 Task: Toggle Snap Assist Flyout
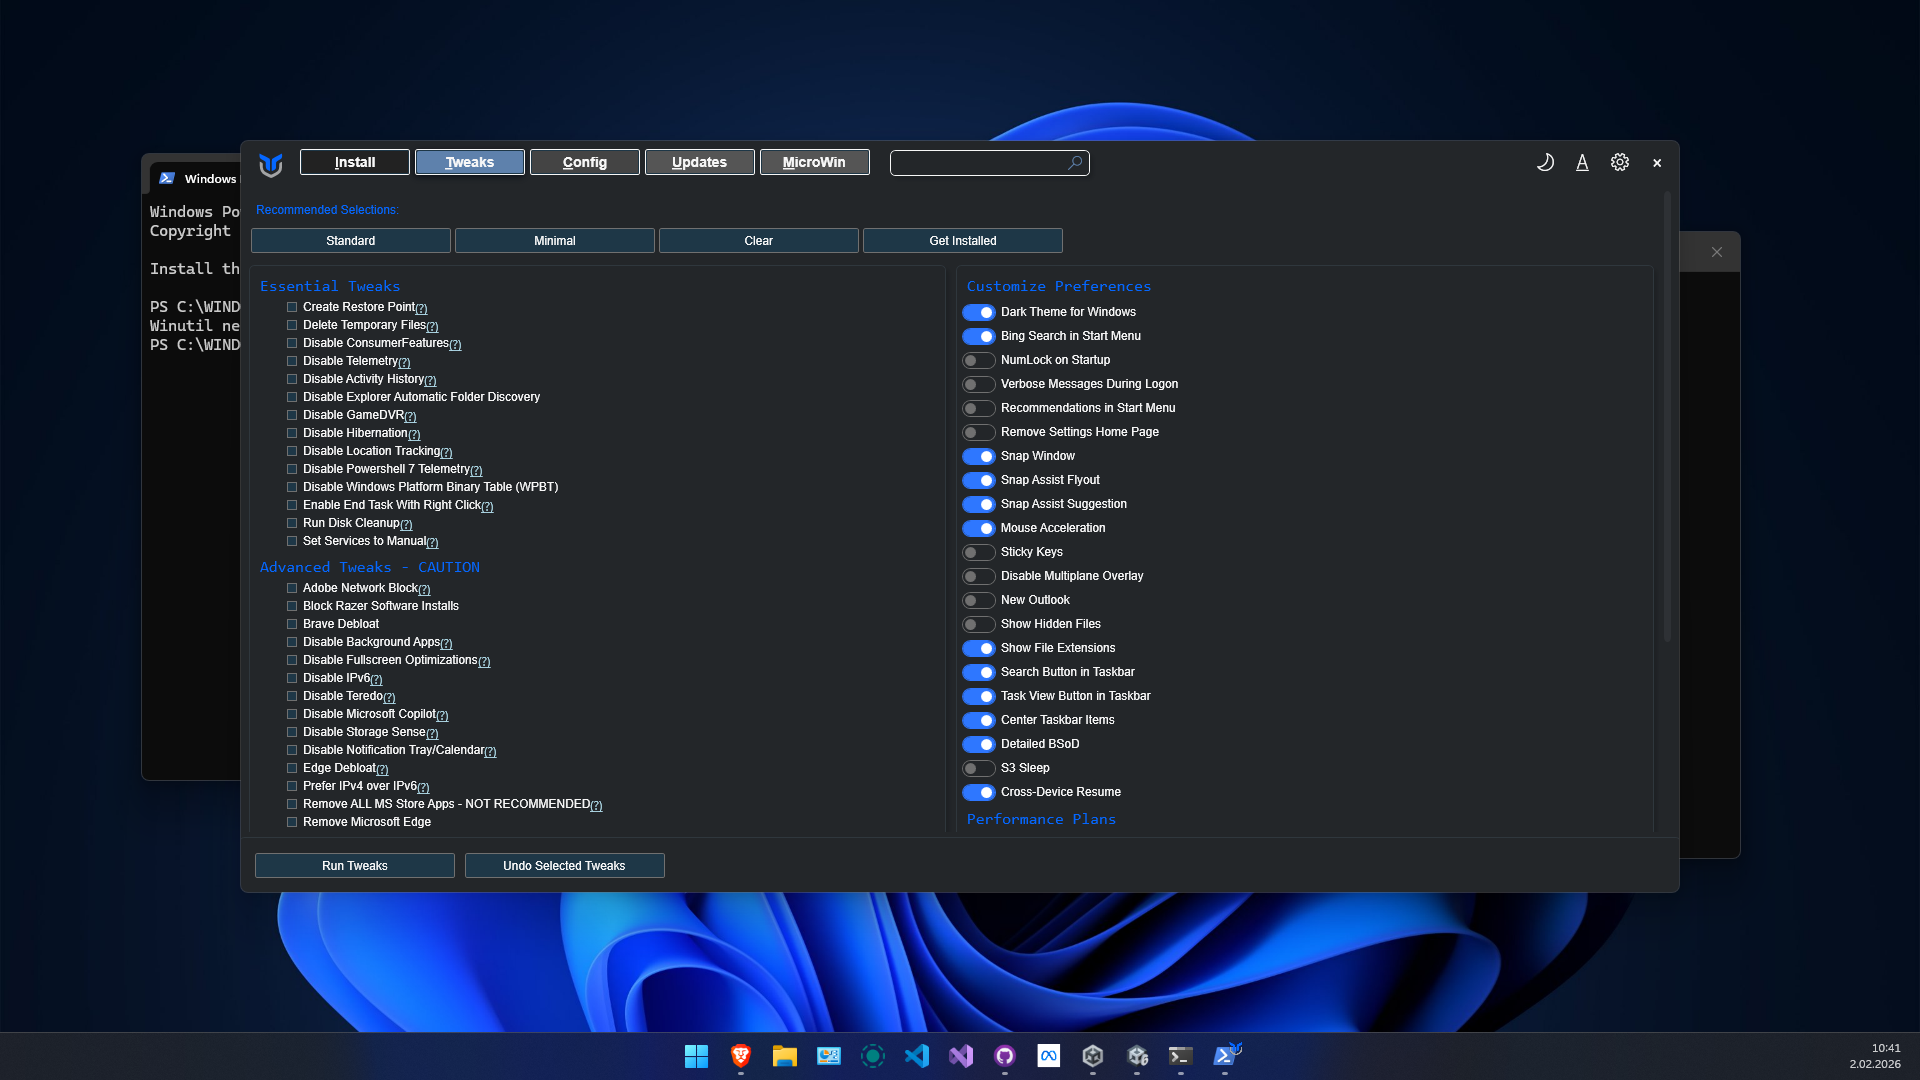(979, 481)
